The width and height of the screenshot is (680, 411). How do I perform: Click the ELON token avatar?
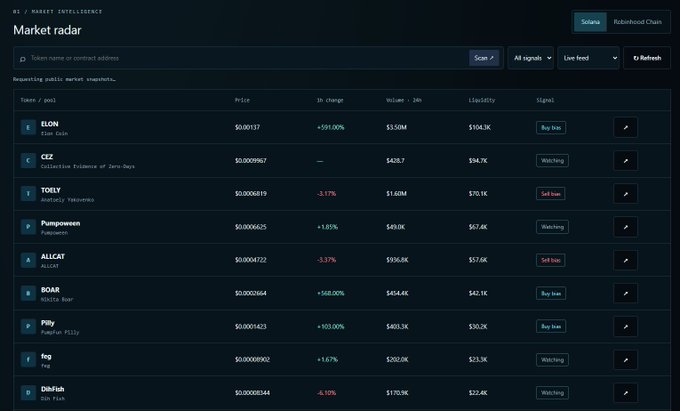coord(28,127)
